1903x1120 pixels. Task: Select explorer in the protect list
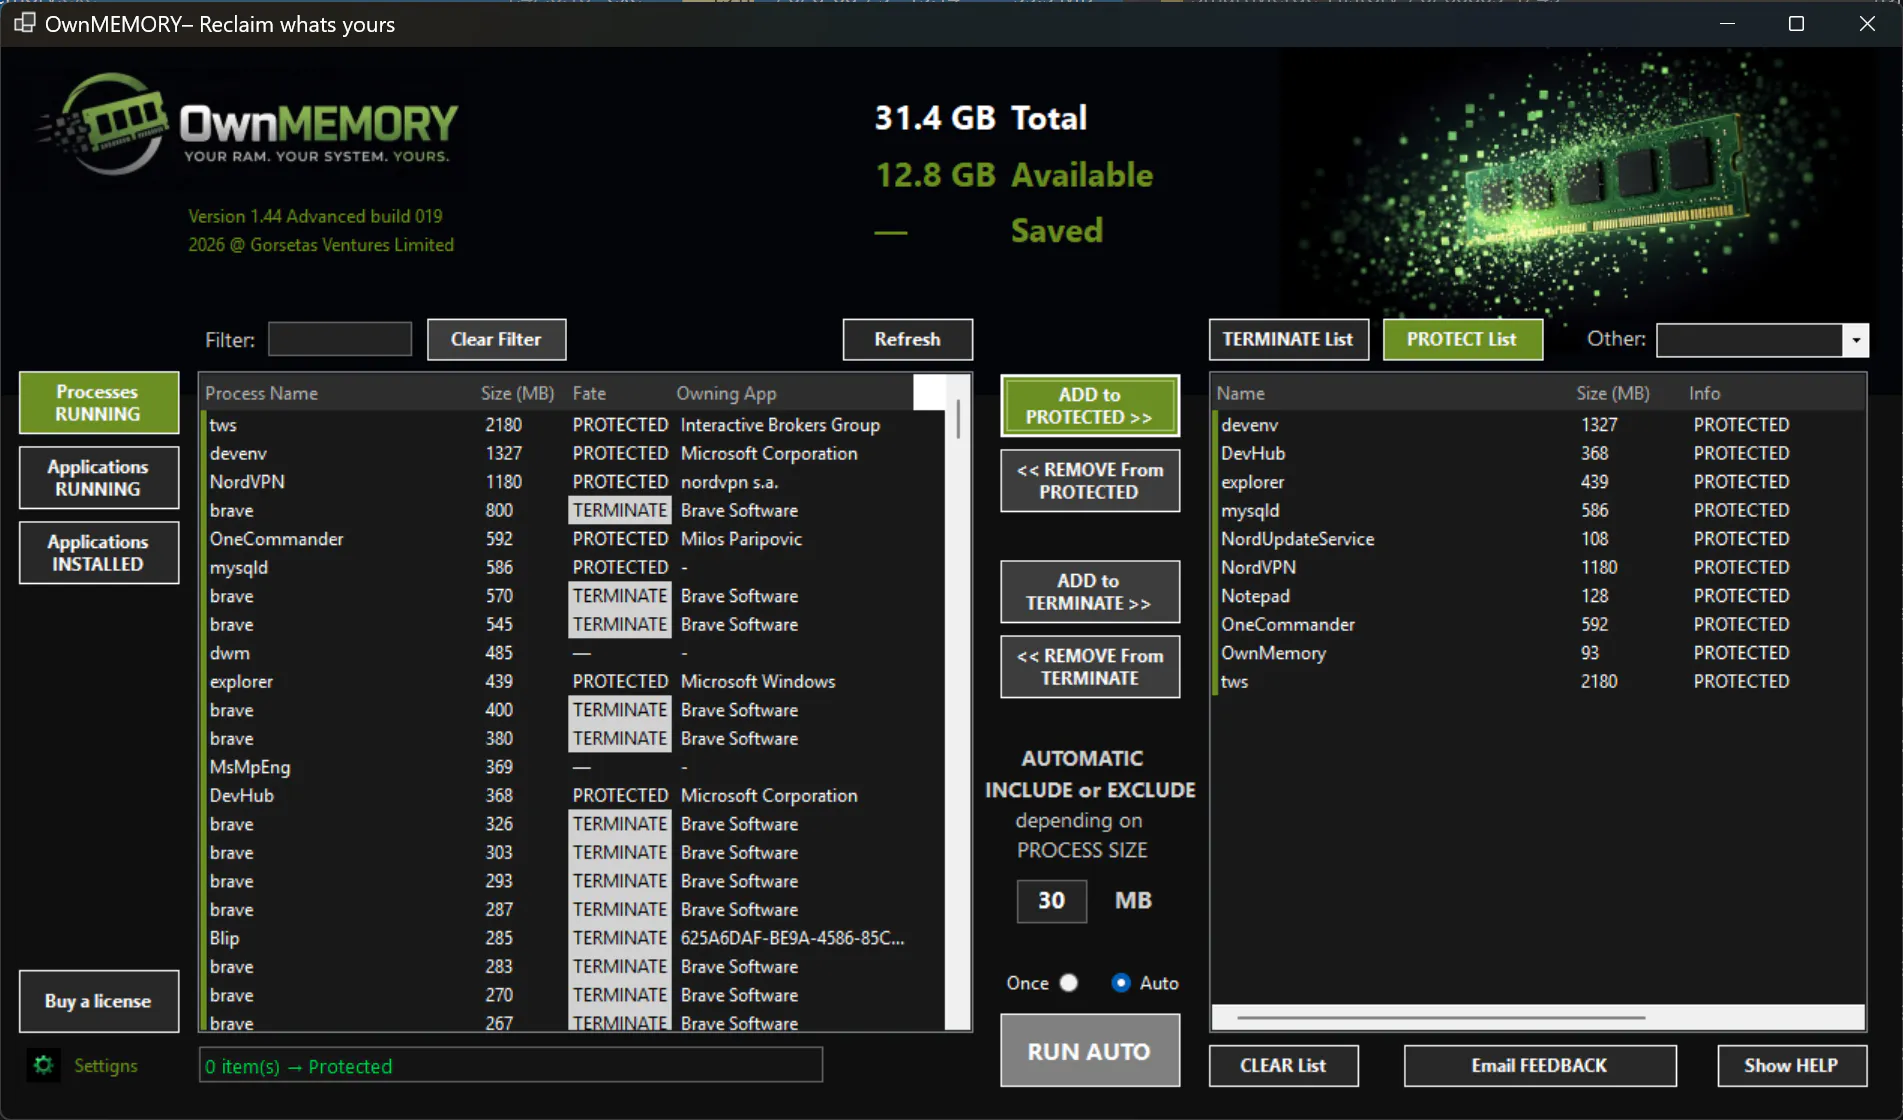pyautogui.click(x=1538, y=482)
